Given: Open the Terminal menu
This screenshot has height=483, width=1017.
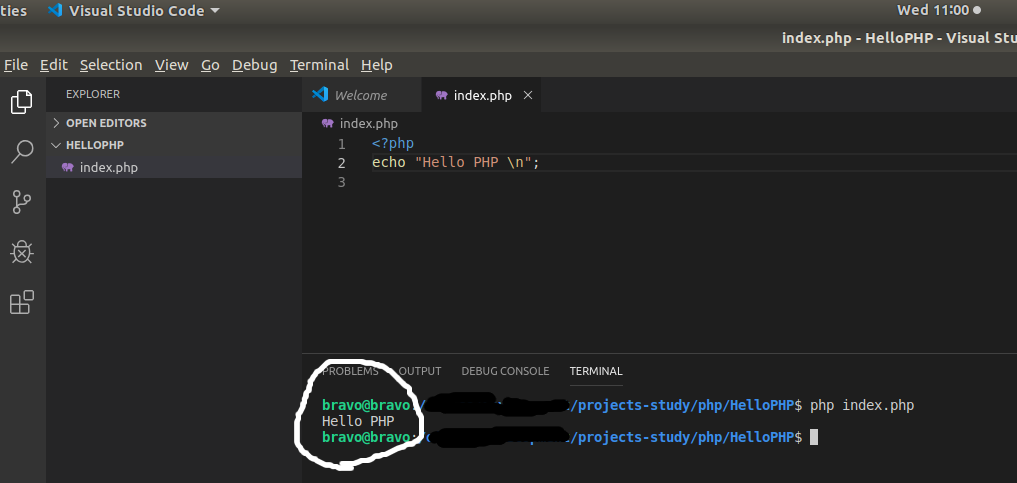Looking at the screenshot, I should click(319, 65).
